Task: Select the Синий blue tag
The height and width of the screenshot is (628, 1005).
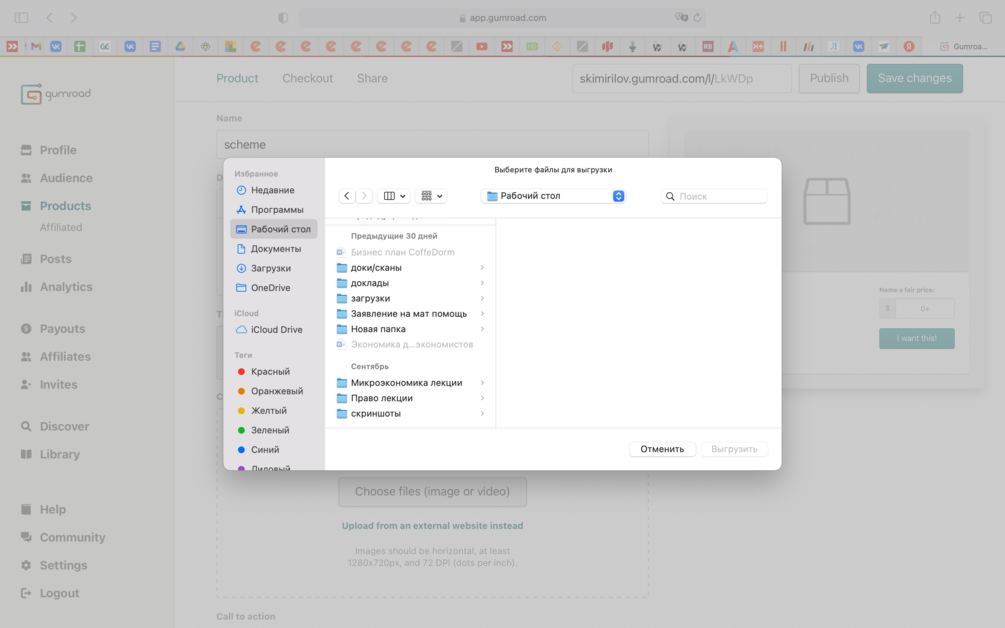Action: 264,450
